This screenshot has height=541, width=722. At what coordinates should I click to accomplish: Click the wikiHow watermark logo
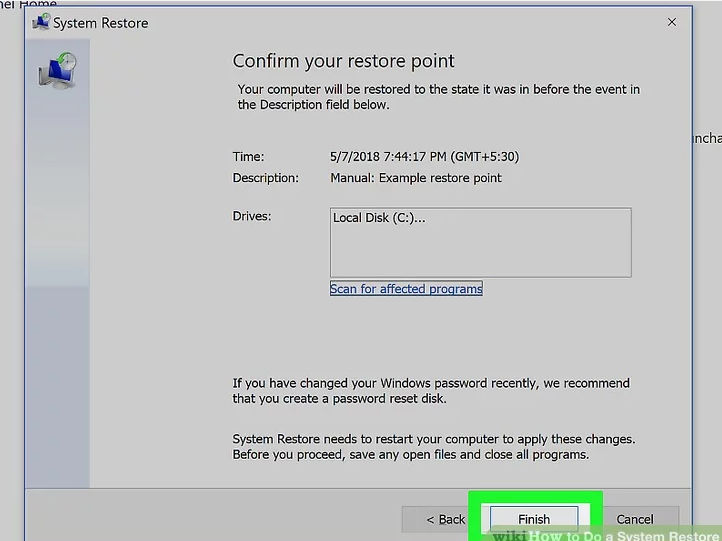pyautogui.click(x=510, y=535)
